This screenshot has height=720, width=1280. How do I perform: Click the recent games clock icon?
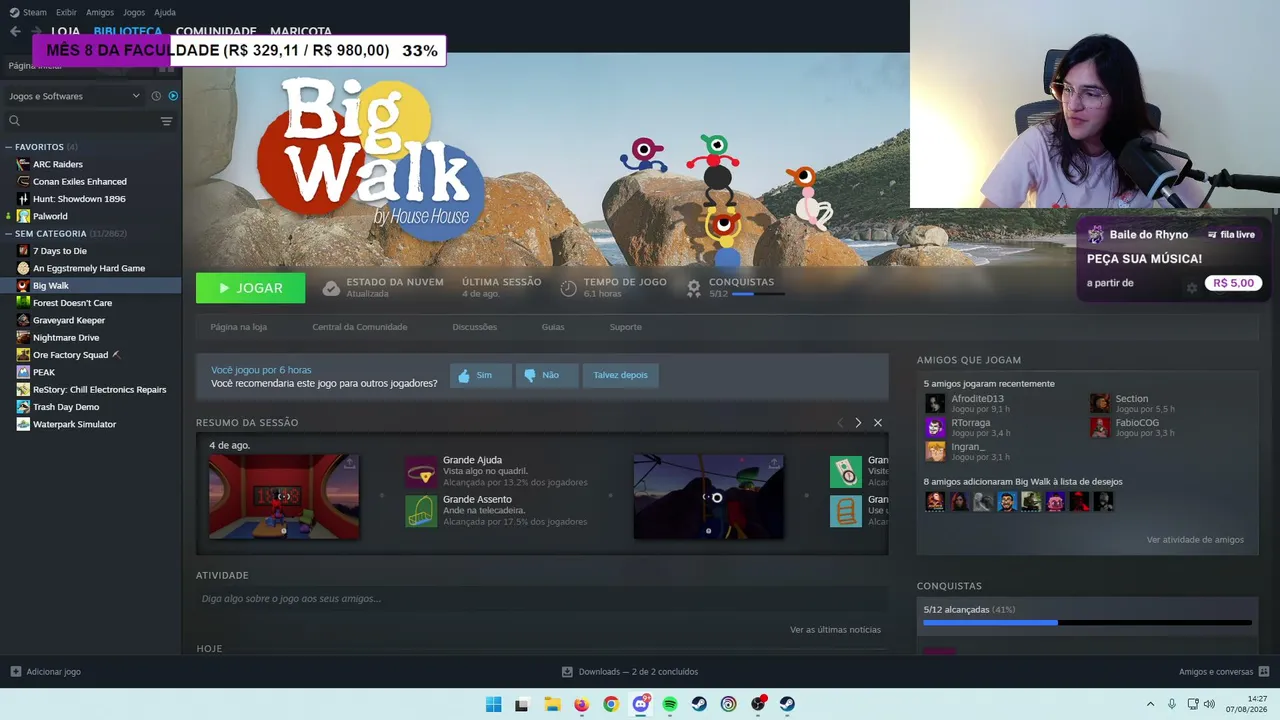pos(156,96)
